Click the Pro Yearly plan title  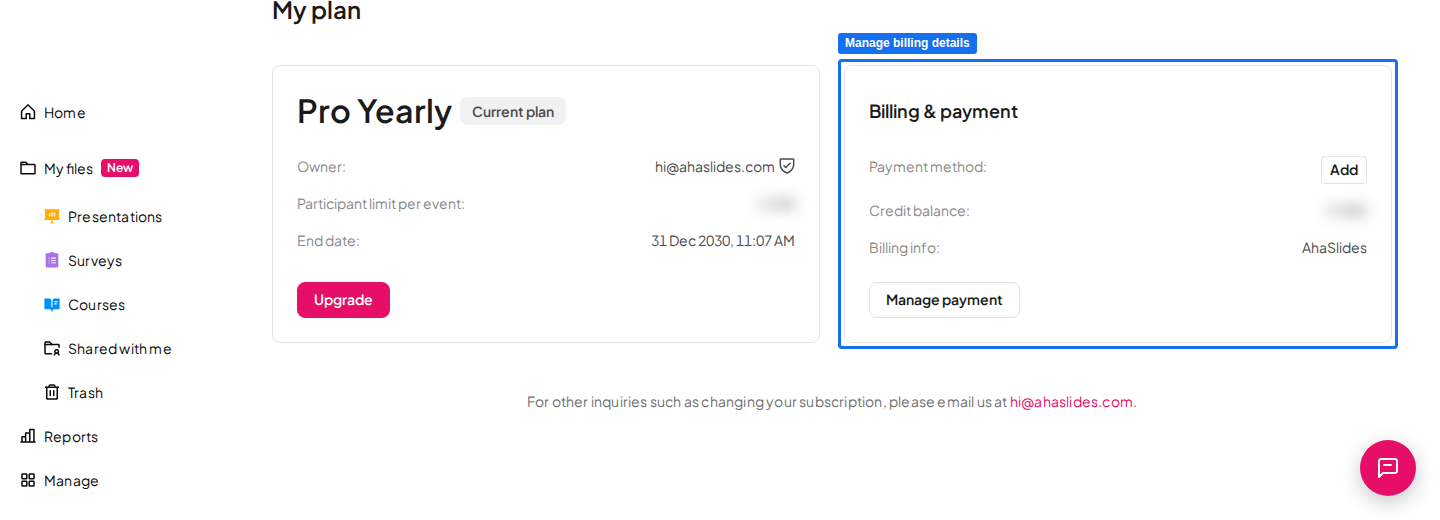pyautogui.click(x=374, y=111)
